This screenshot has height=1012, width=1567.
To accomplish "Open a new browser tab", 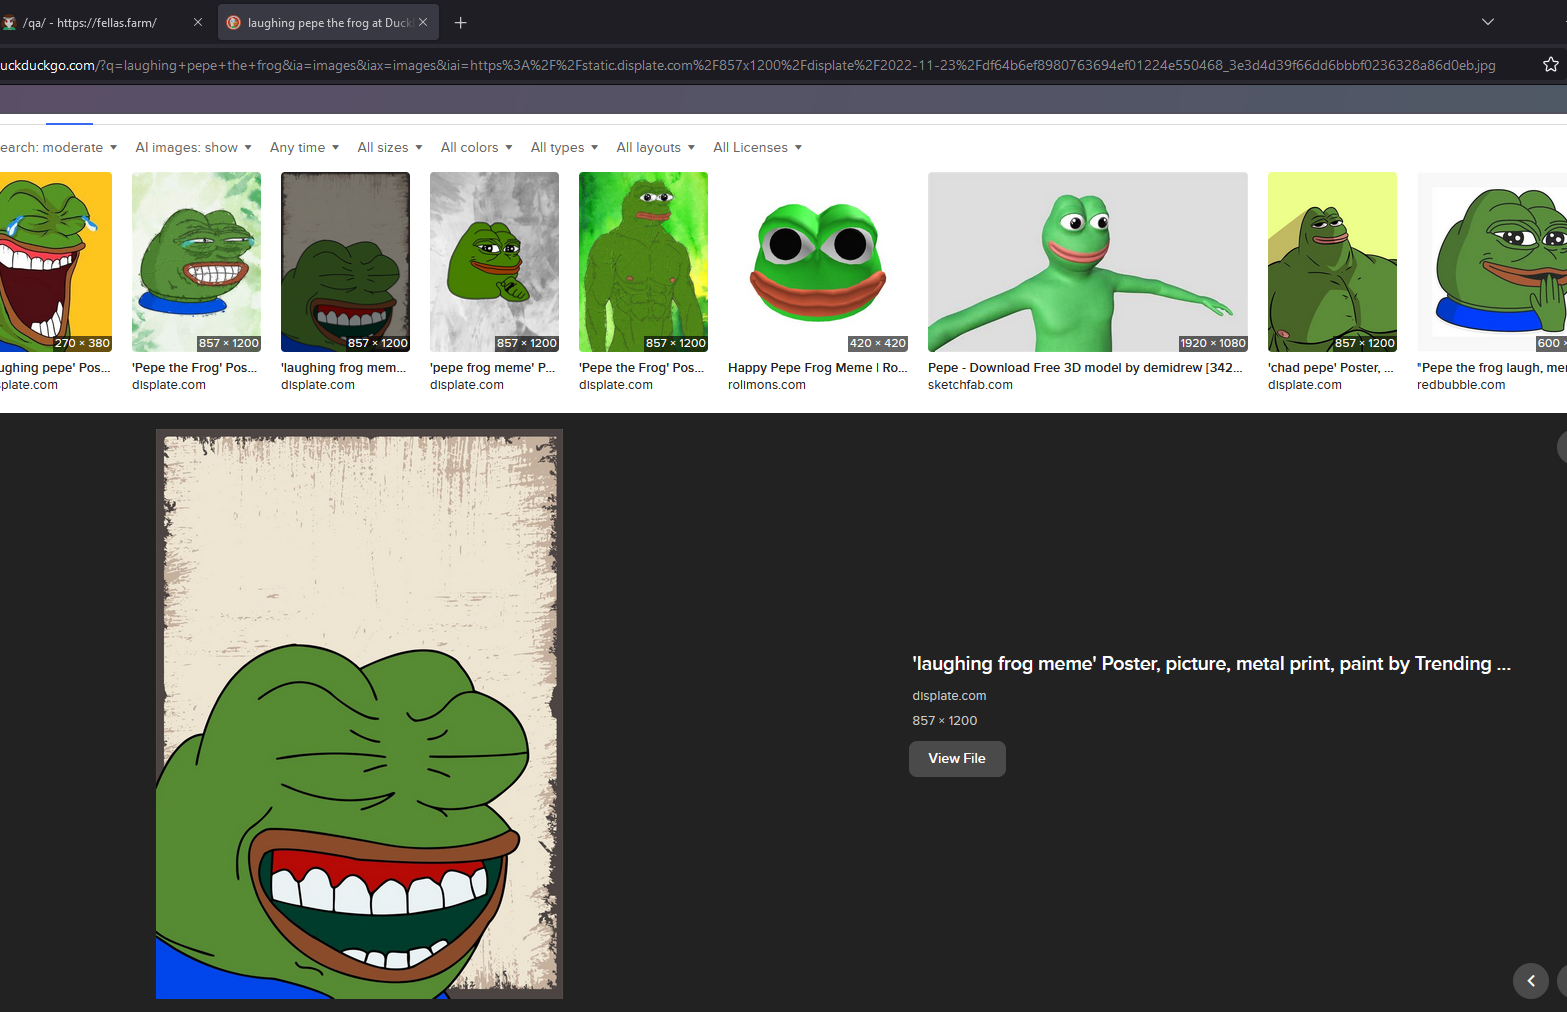I will coord(460,22).
